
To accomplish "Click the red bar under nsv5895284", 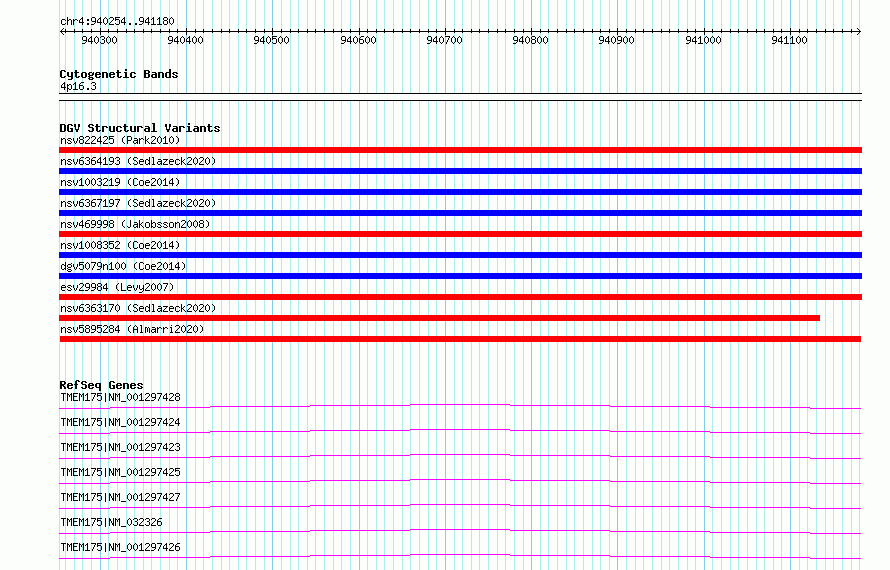I will coord(460,339).
